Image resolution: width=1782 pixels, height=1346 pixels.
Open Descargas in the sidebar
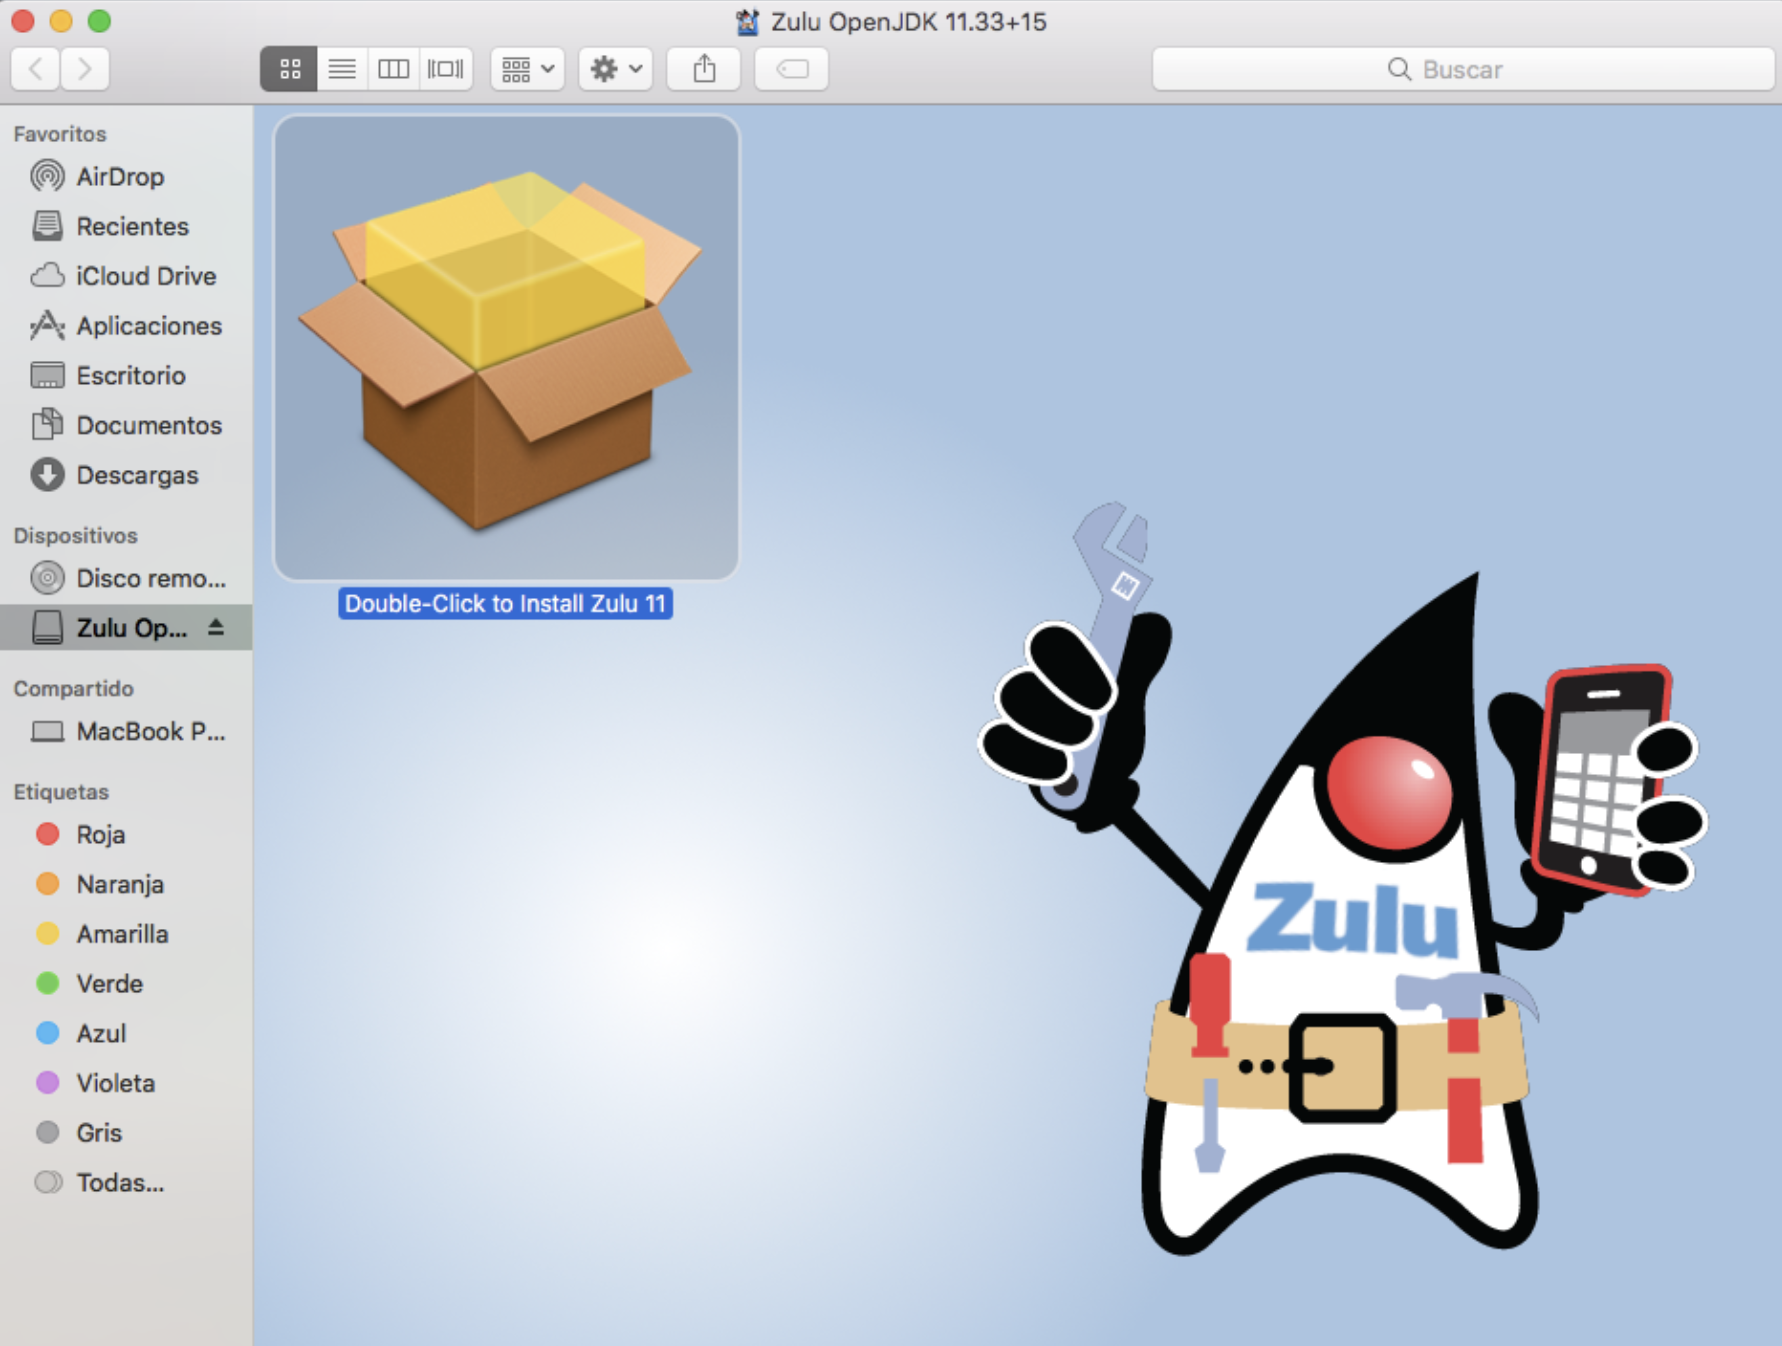coord(126,475)
